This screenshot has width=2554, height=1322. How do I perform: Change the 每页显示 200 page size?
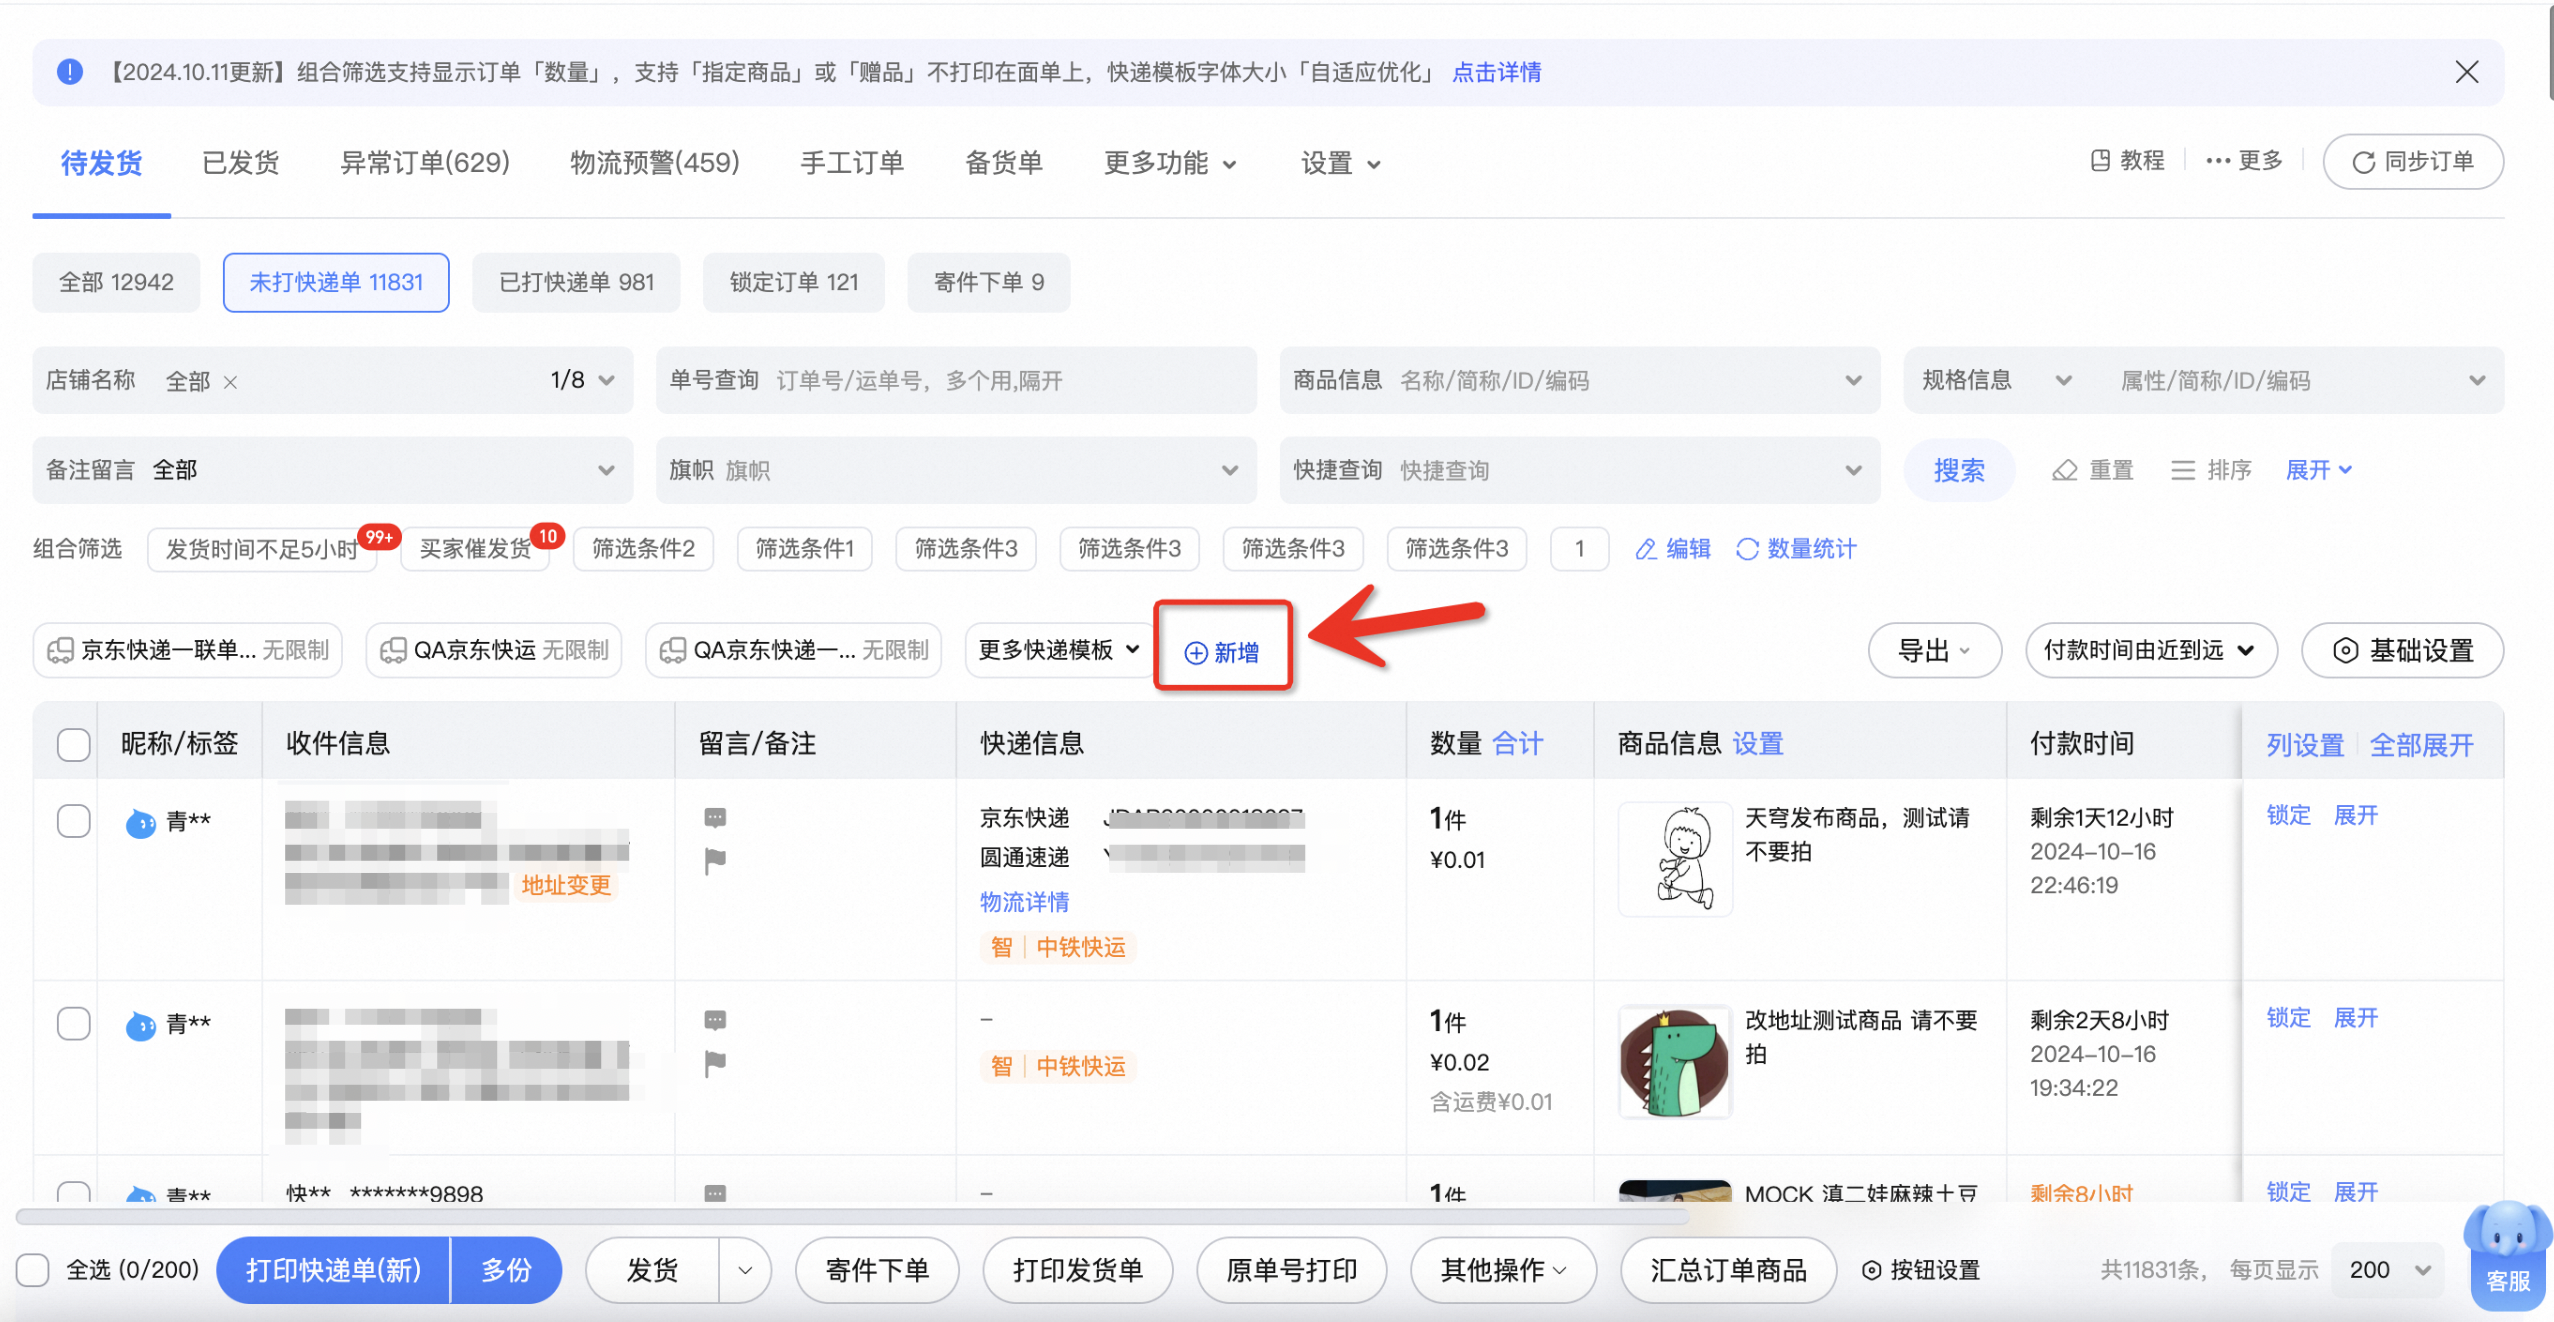pyautogui.click(x=2388, y=1270)
